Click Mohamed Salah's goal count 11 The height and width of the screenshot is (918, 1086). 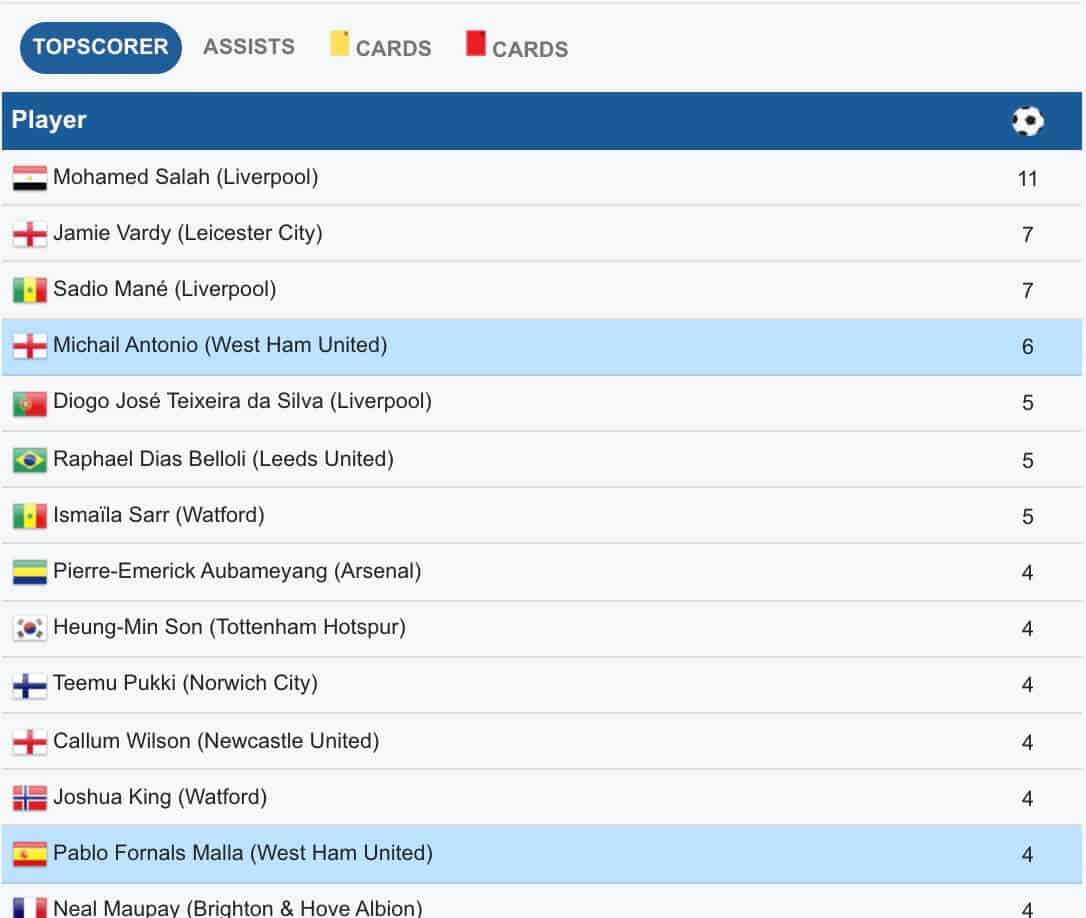(x=1027, y=179)
